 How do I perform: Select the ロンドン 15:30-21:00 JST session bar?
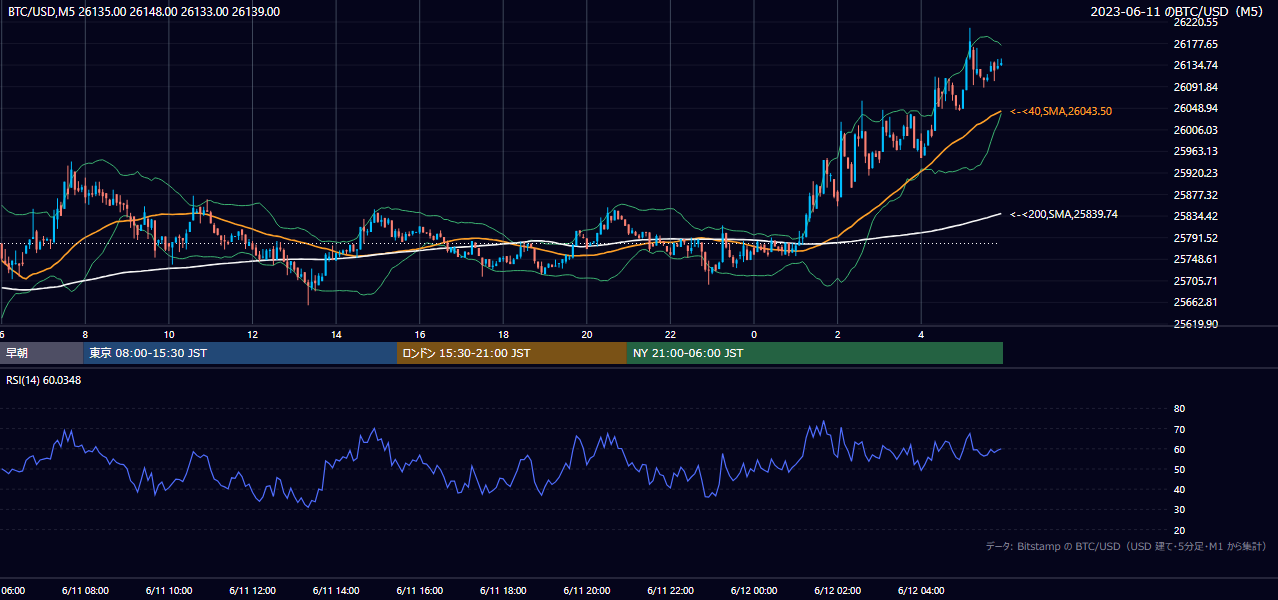(512, 353)
